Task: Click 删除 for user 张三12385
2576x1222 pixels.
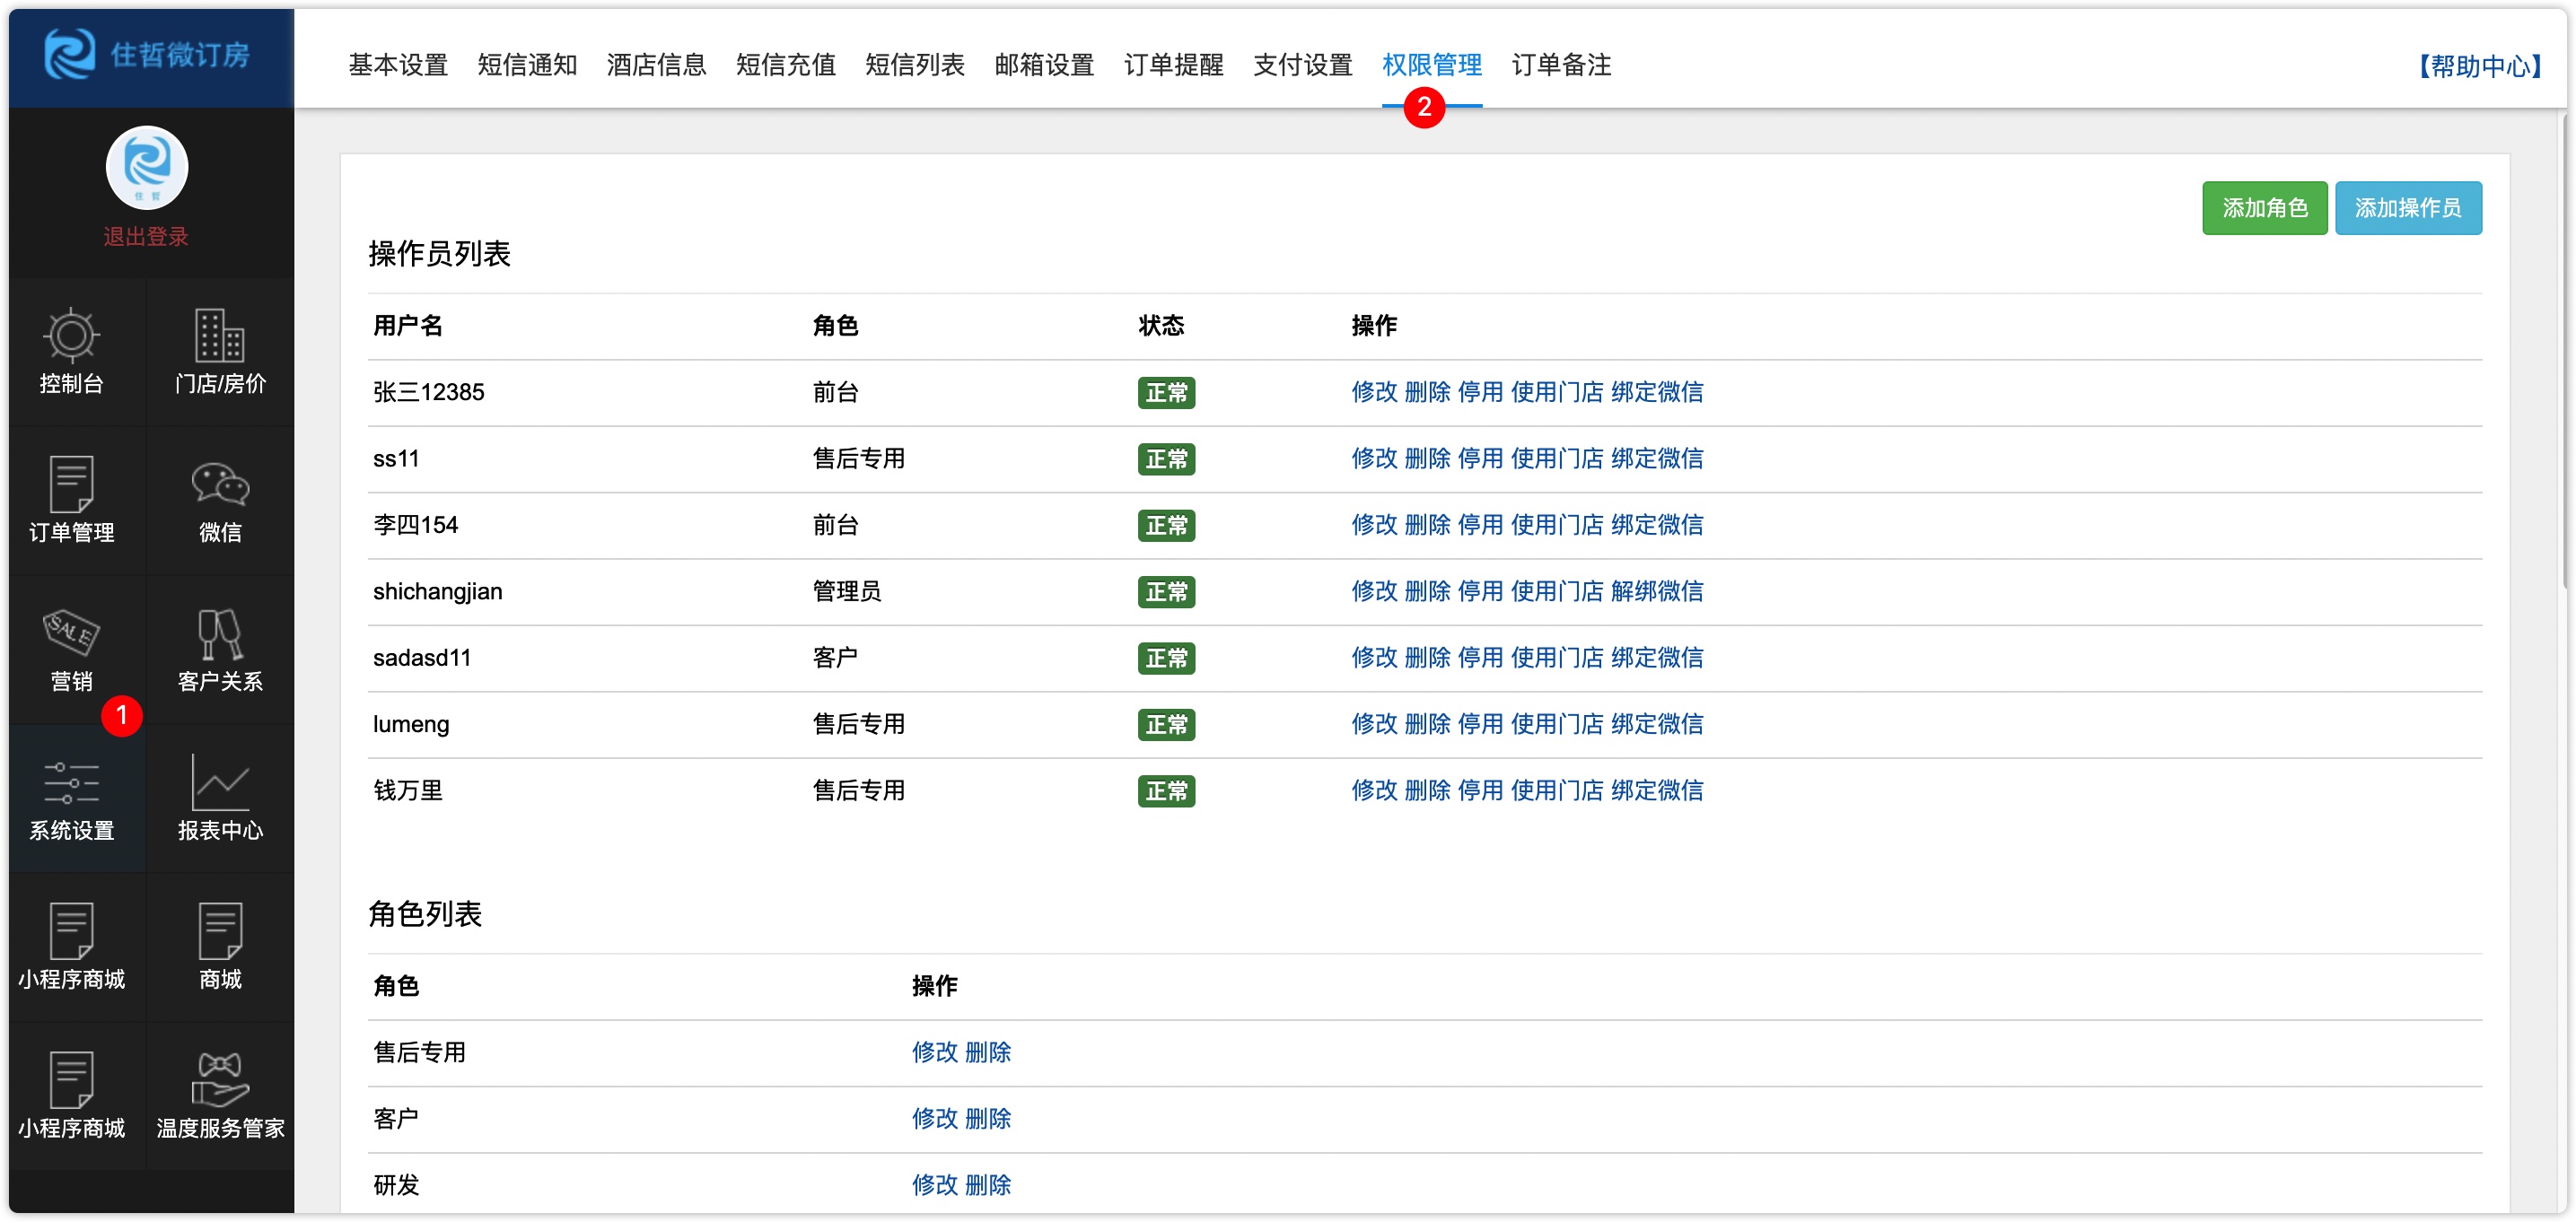Action: click(x=1427, y=392)
